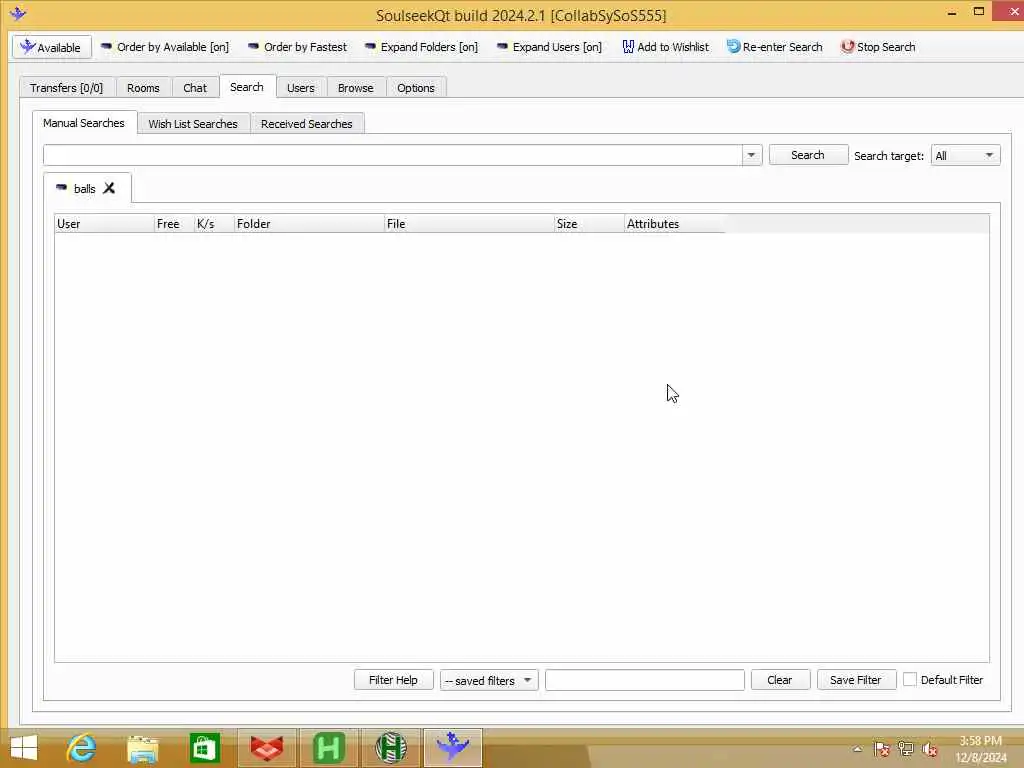
Task: Expand the search history dropdown arrow
Action: [751, 155]
